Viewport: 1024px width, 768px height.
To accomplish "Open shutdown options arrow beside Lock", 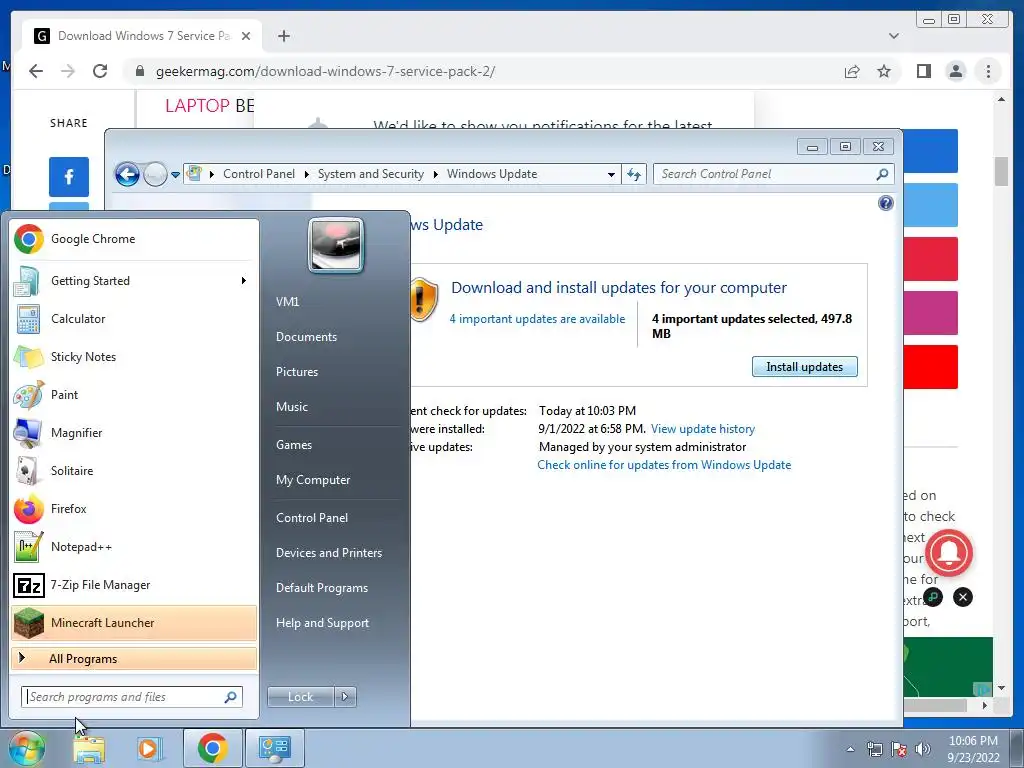I will [x=345, y=697].
